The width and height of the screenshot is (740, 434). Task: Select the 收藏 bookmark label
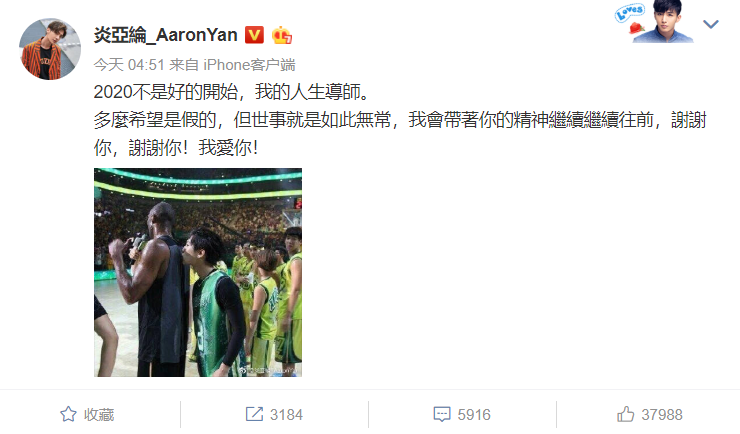tap(99, 415)
